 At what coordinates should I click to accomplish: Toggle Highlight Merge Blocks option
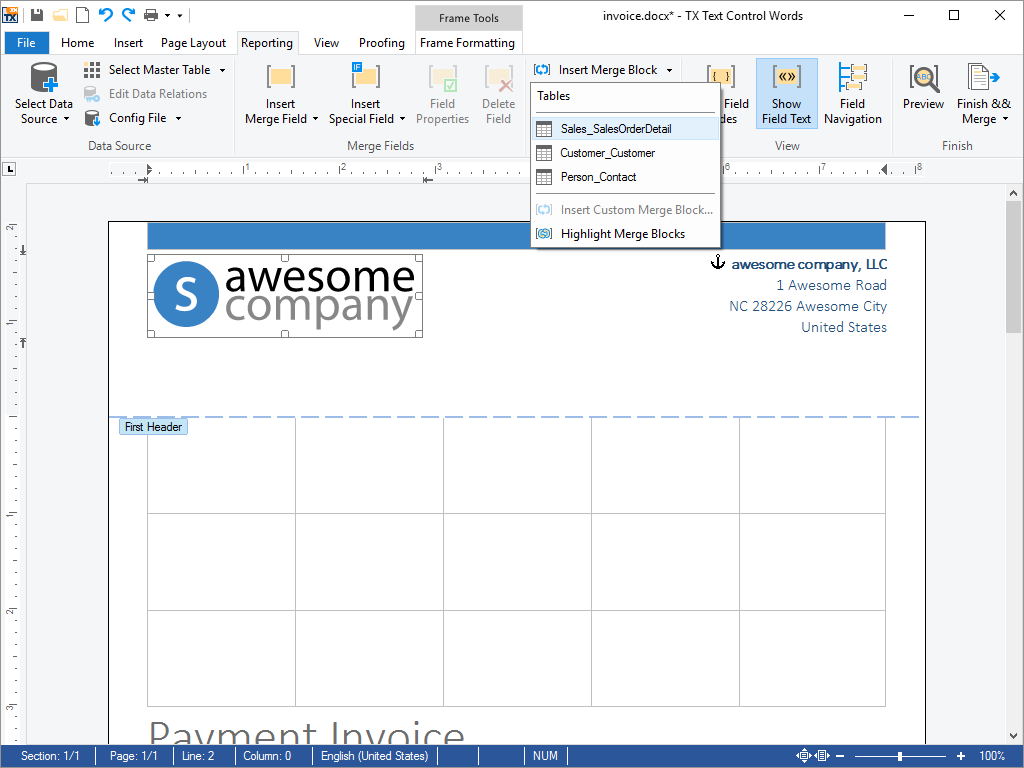(x=622, y=234)
